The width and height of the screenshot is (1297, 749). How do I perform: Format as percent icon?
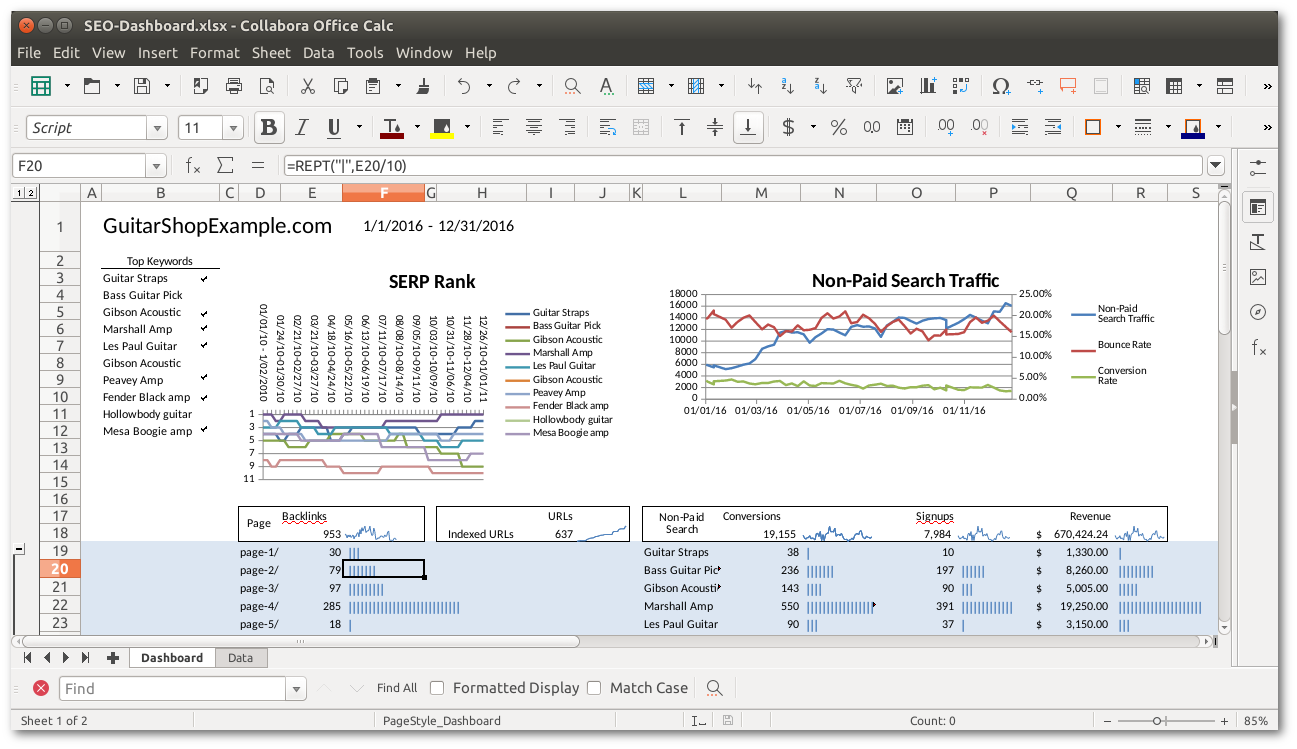pyautogui.click(x=839, y=127)
